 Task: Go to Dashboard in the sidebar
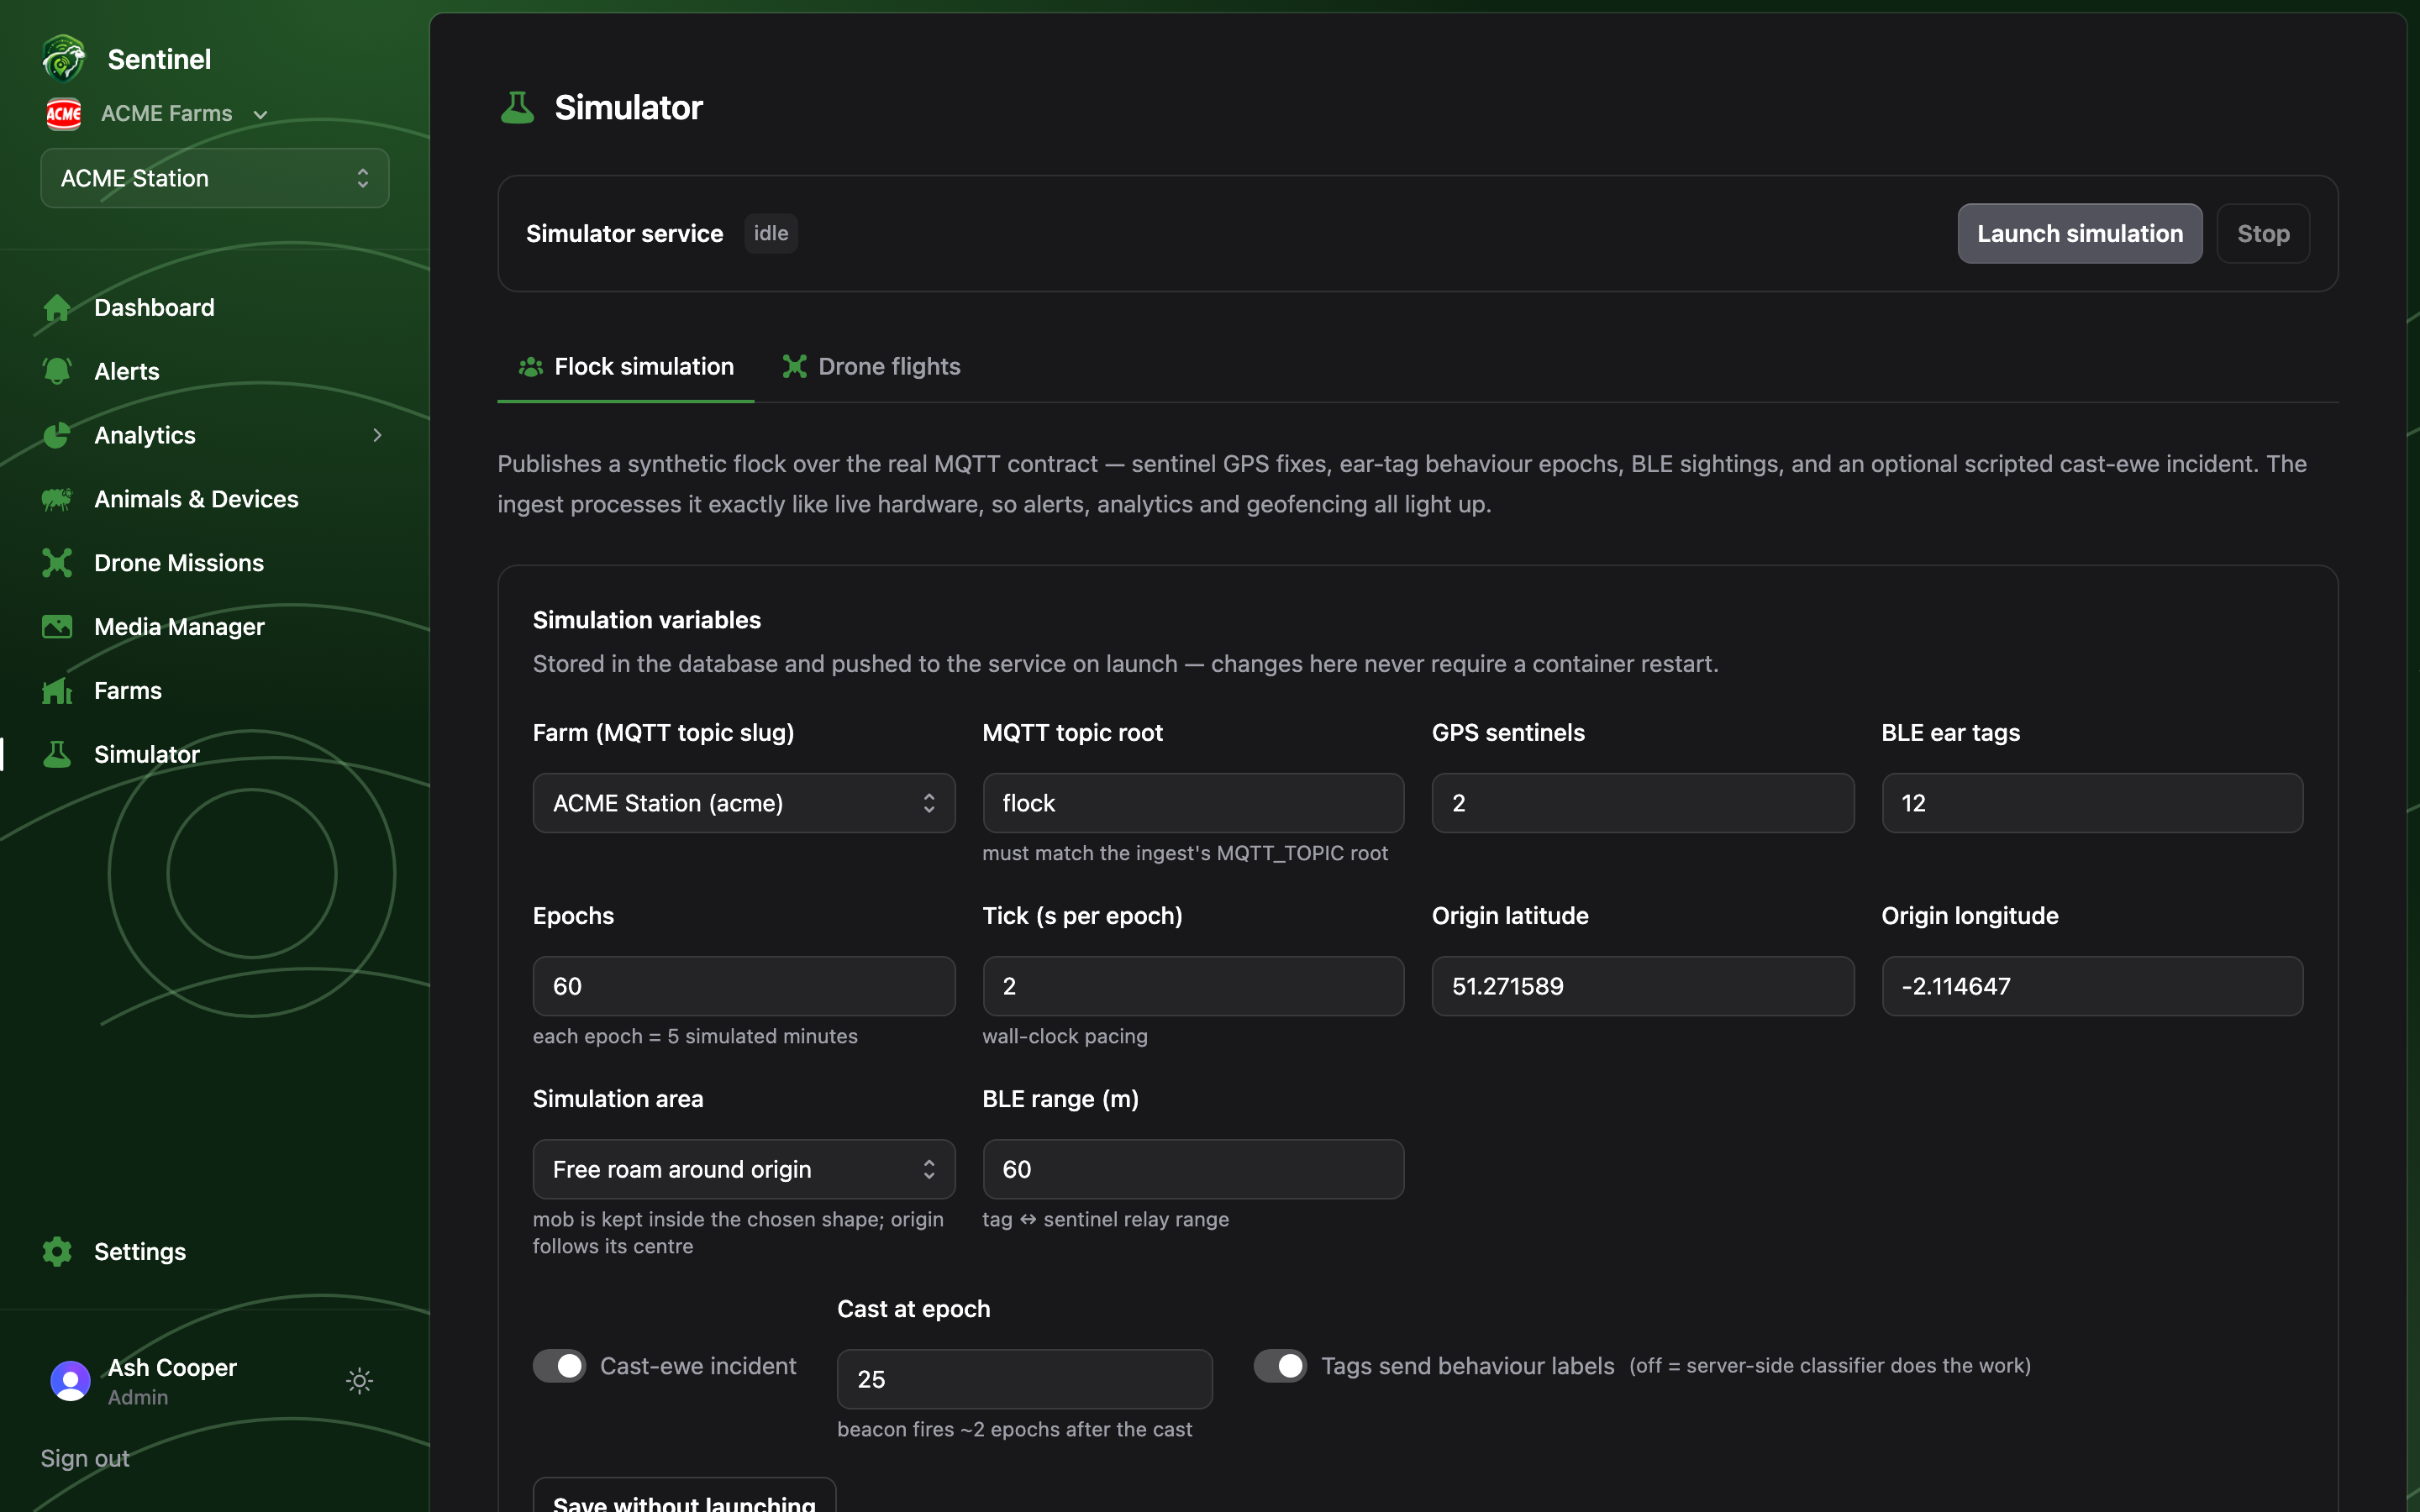[x=154, y=308]
